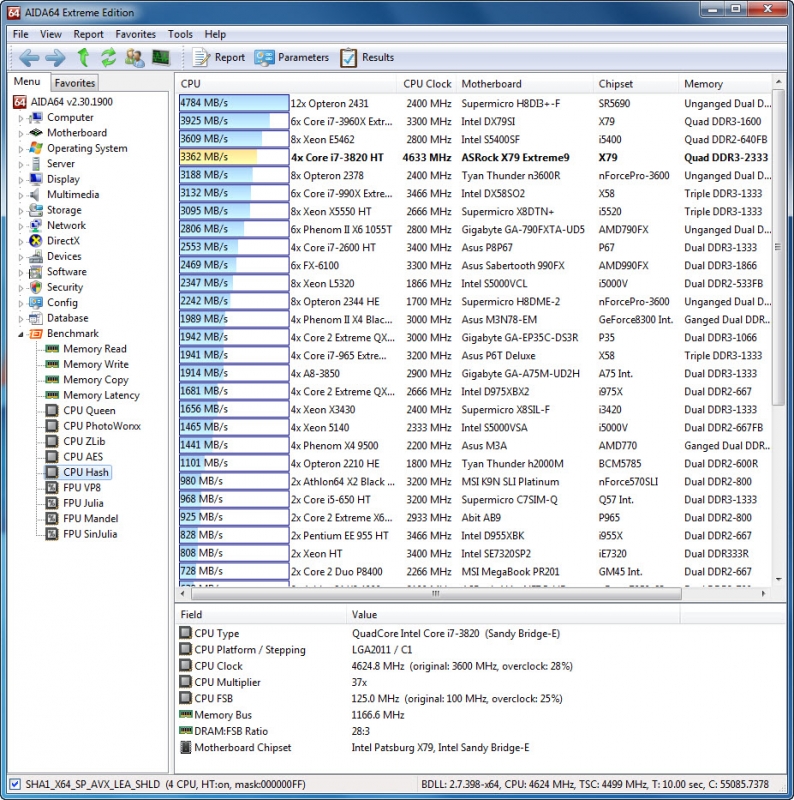The image size is (794, 800).
Task: Open the Database category
Action: [67, 318]
